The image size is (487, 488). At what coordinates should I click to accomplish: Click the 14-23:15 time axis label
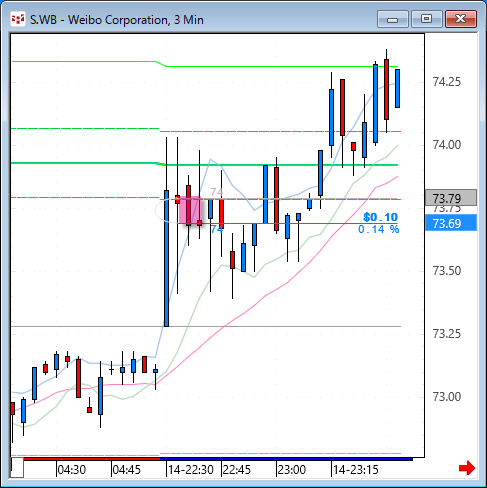pos(356,470)
